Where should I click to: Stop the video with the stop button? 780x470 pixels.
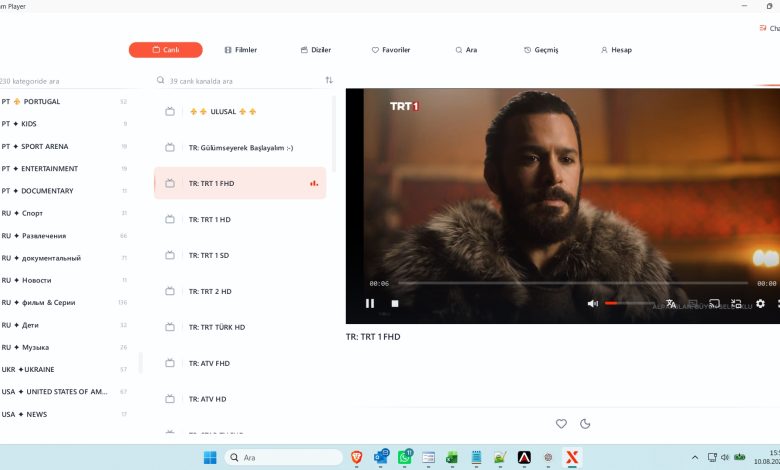click(395, 303)
